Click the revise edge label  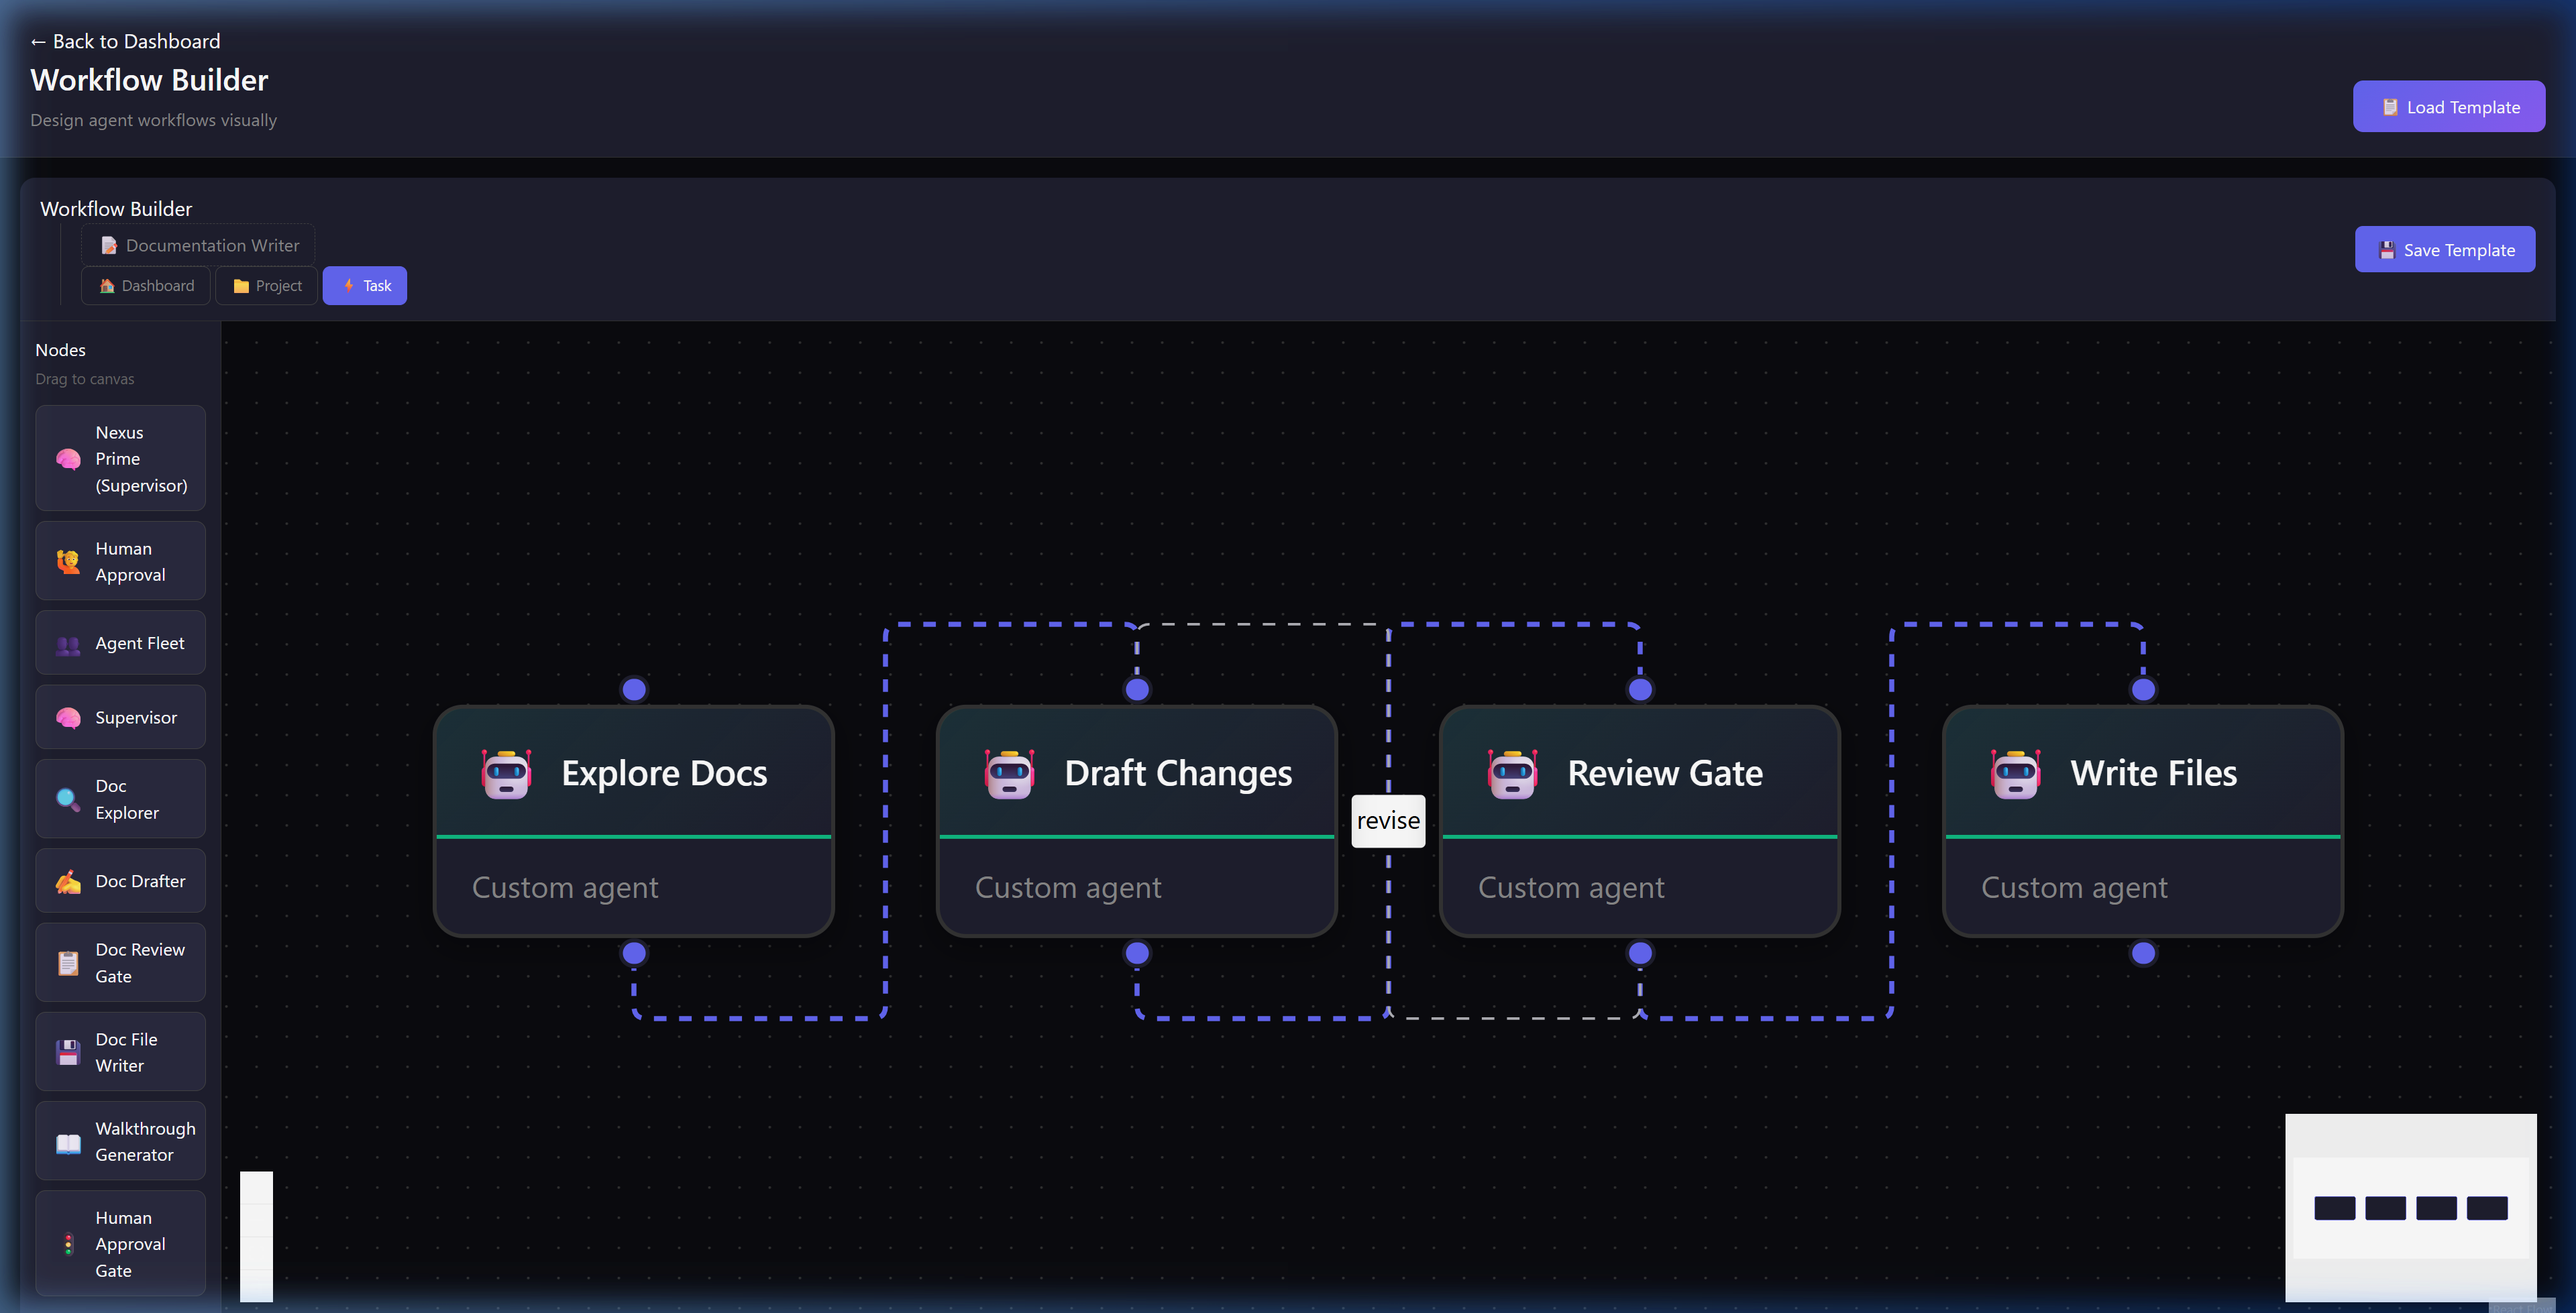(1388, 821)
